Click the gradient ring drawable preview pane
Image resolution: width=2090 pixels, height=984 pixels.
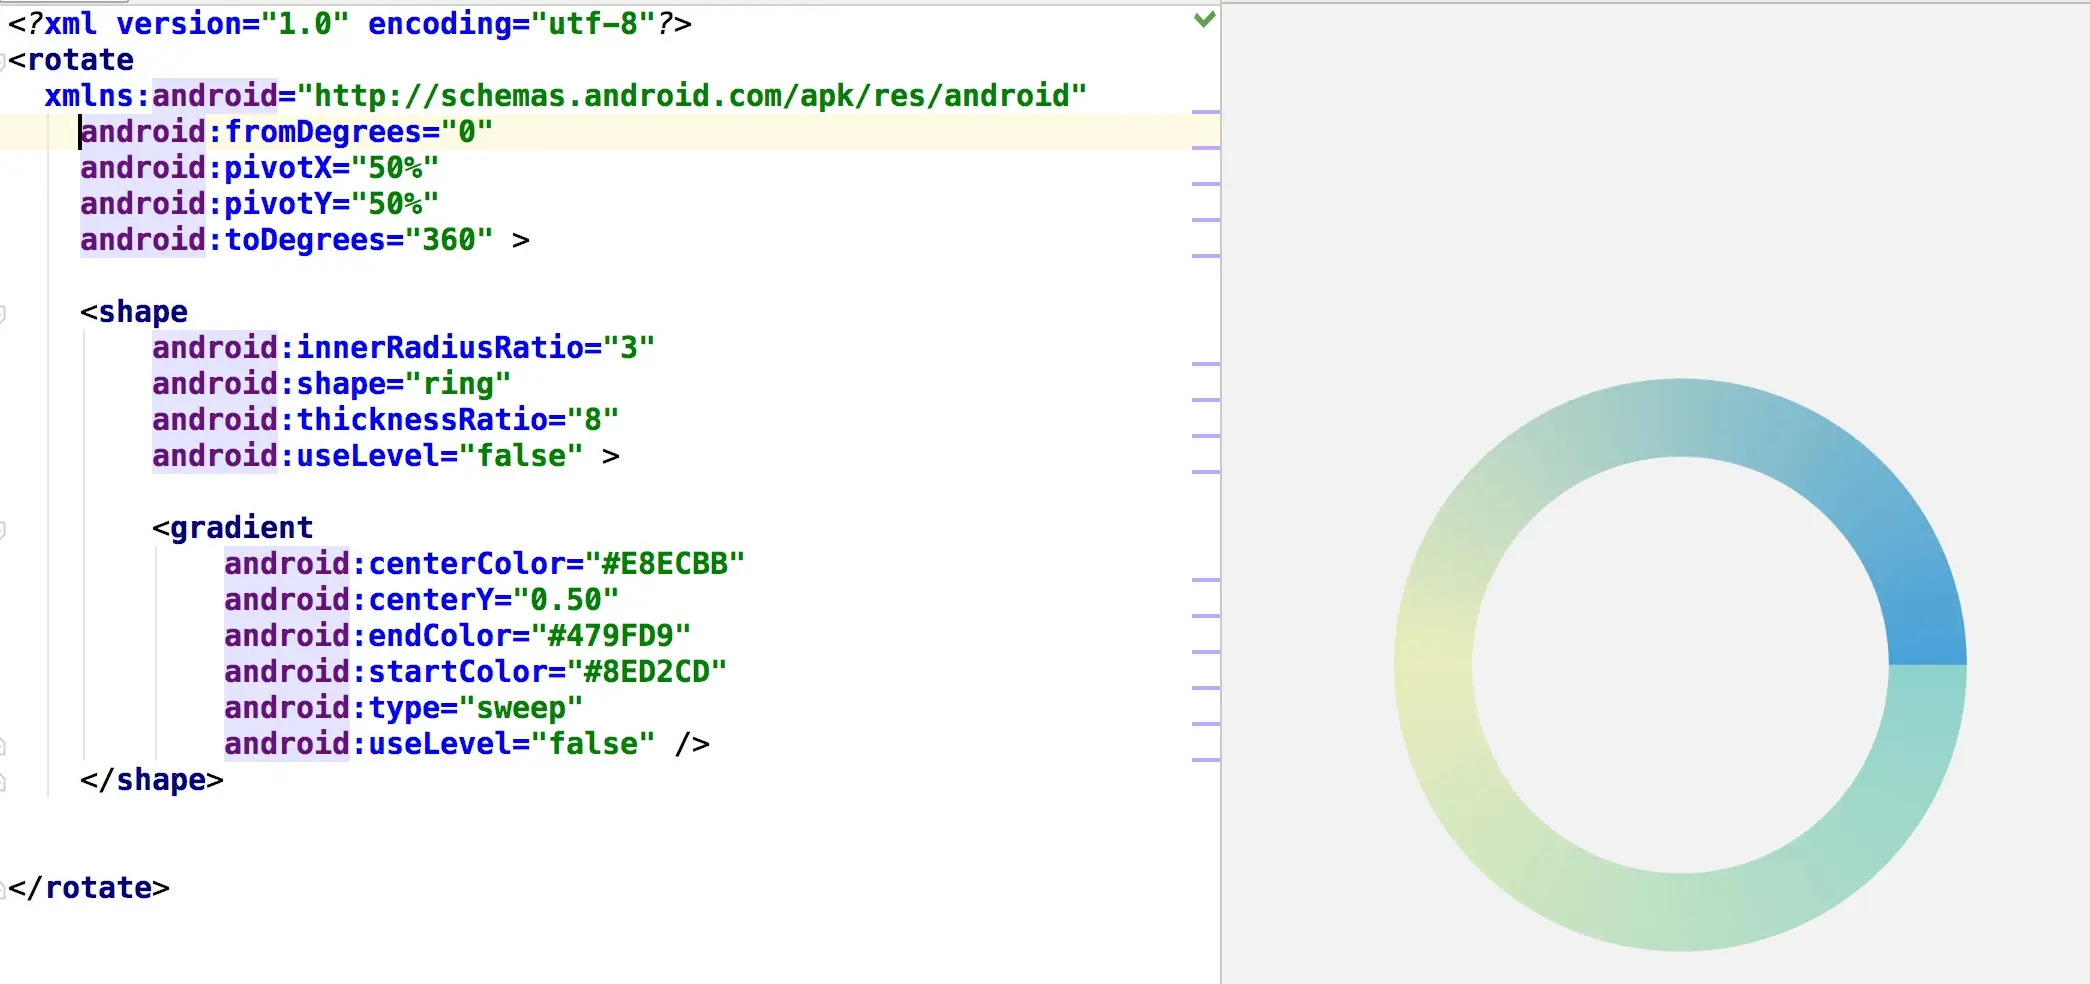point(1656,494)
